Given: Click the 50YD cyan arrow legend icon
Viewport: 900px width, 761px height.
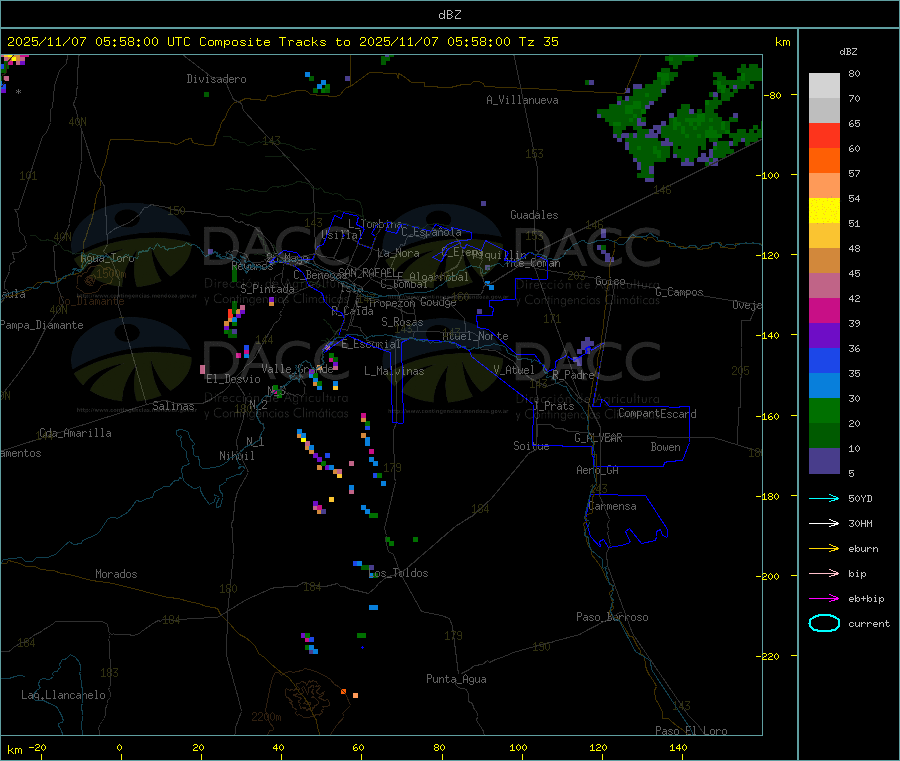Looking at the screenshot, I should point(824,498).
